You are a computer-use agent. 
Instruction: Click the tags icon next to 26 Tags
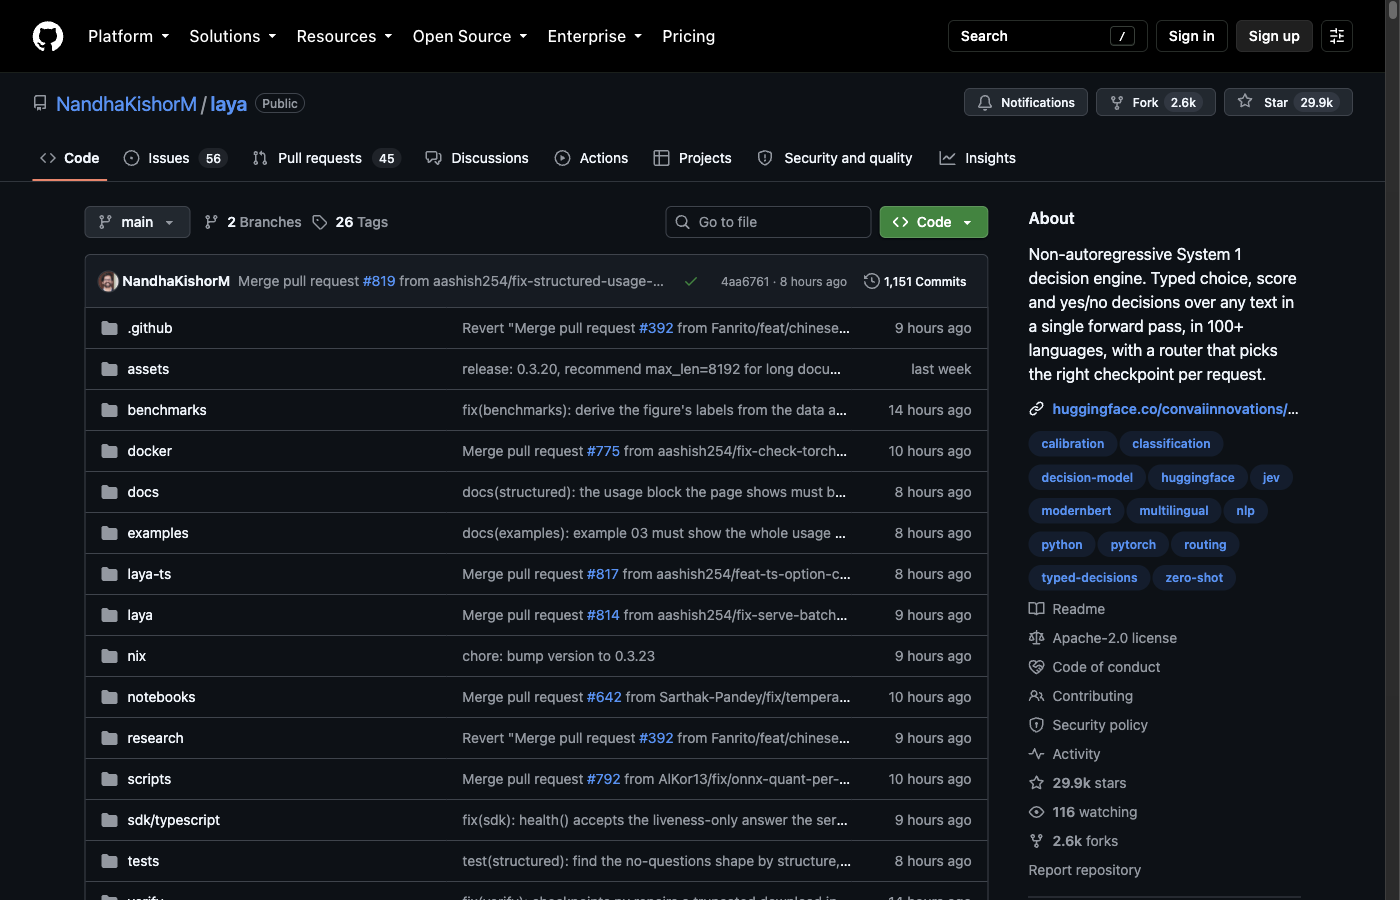[320, 222]
